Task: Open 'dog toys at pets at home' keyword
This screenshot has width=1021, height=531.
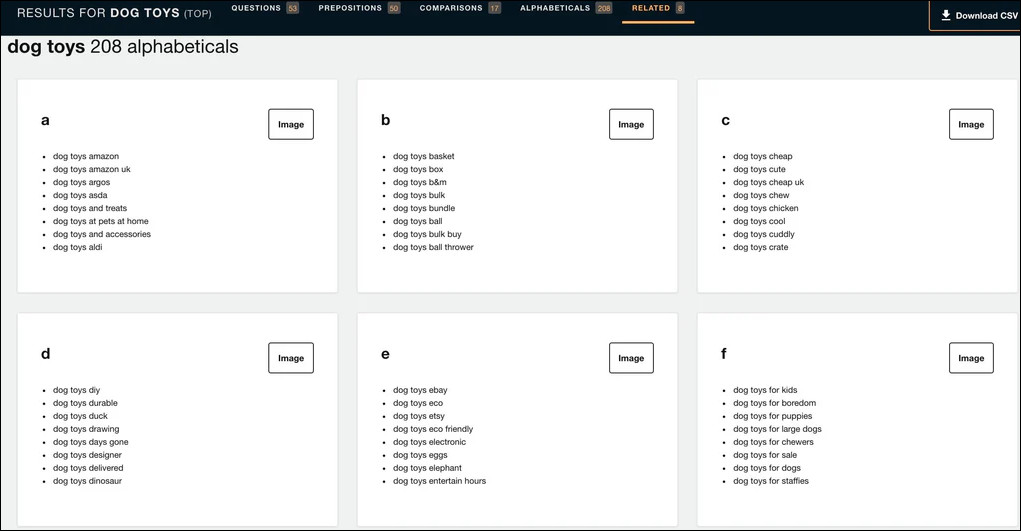Action: click(x=100, y=221)
